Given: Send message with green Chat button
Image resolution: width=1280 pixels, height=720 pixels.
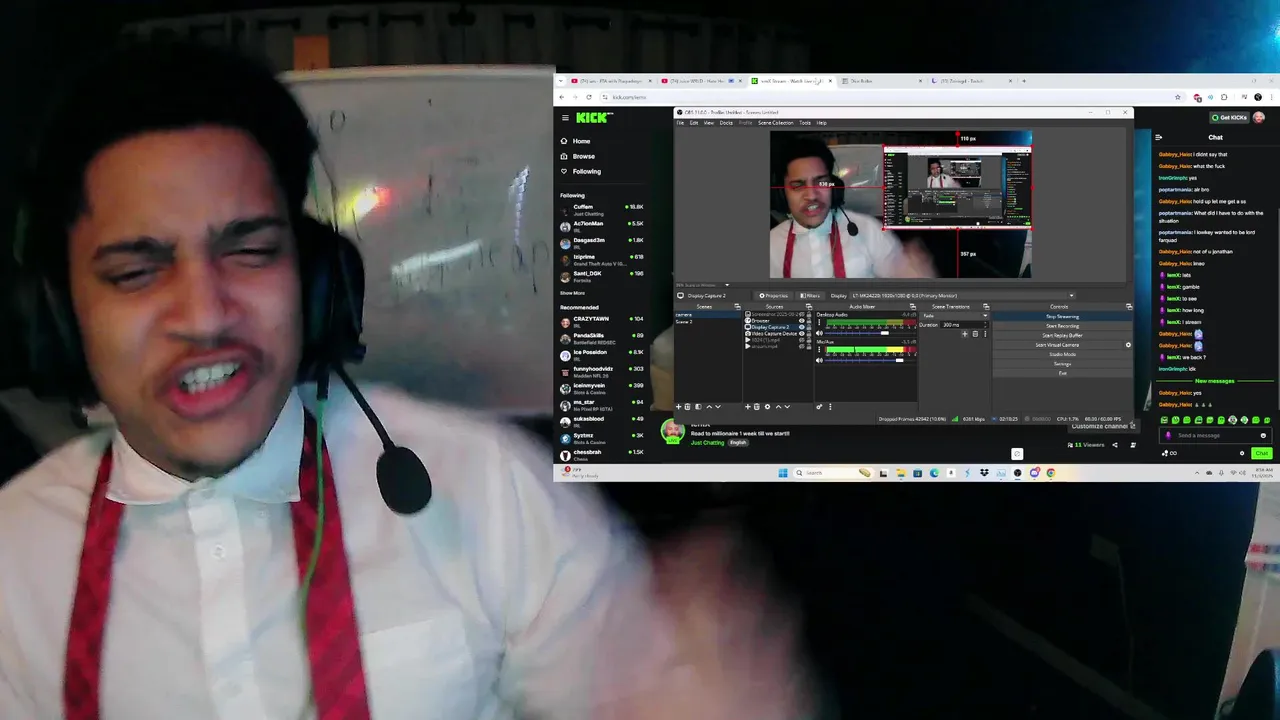Looking at the screenshot, I should 1262,453.
